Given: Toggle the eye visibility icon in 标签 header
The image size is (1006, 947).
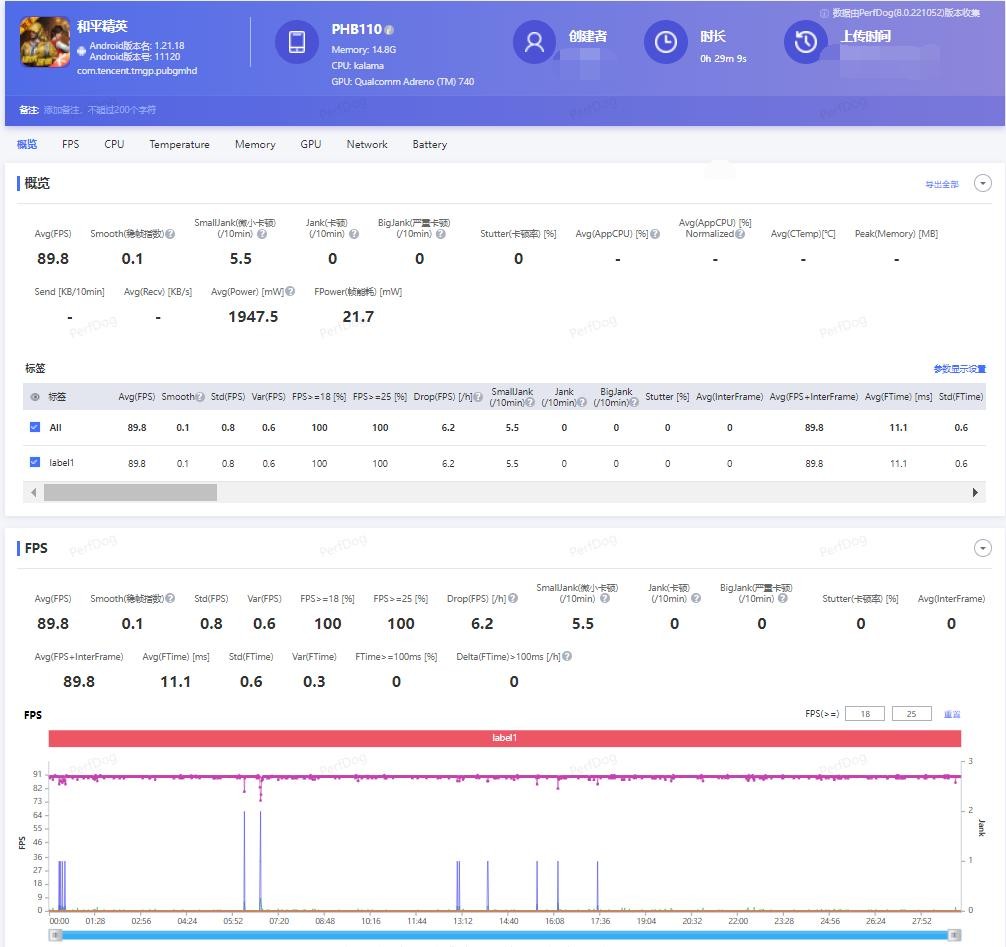Looking at the screenshot, I should click(x=35, y=397).
